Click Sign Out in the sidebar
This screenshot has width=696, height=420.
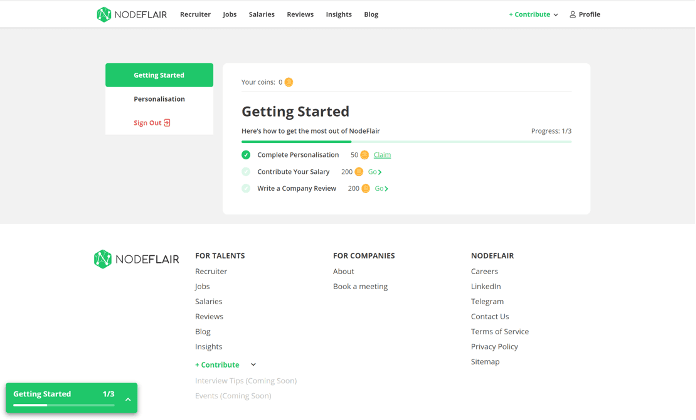tap(152, 123)
